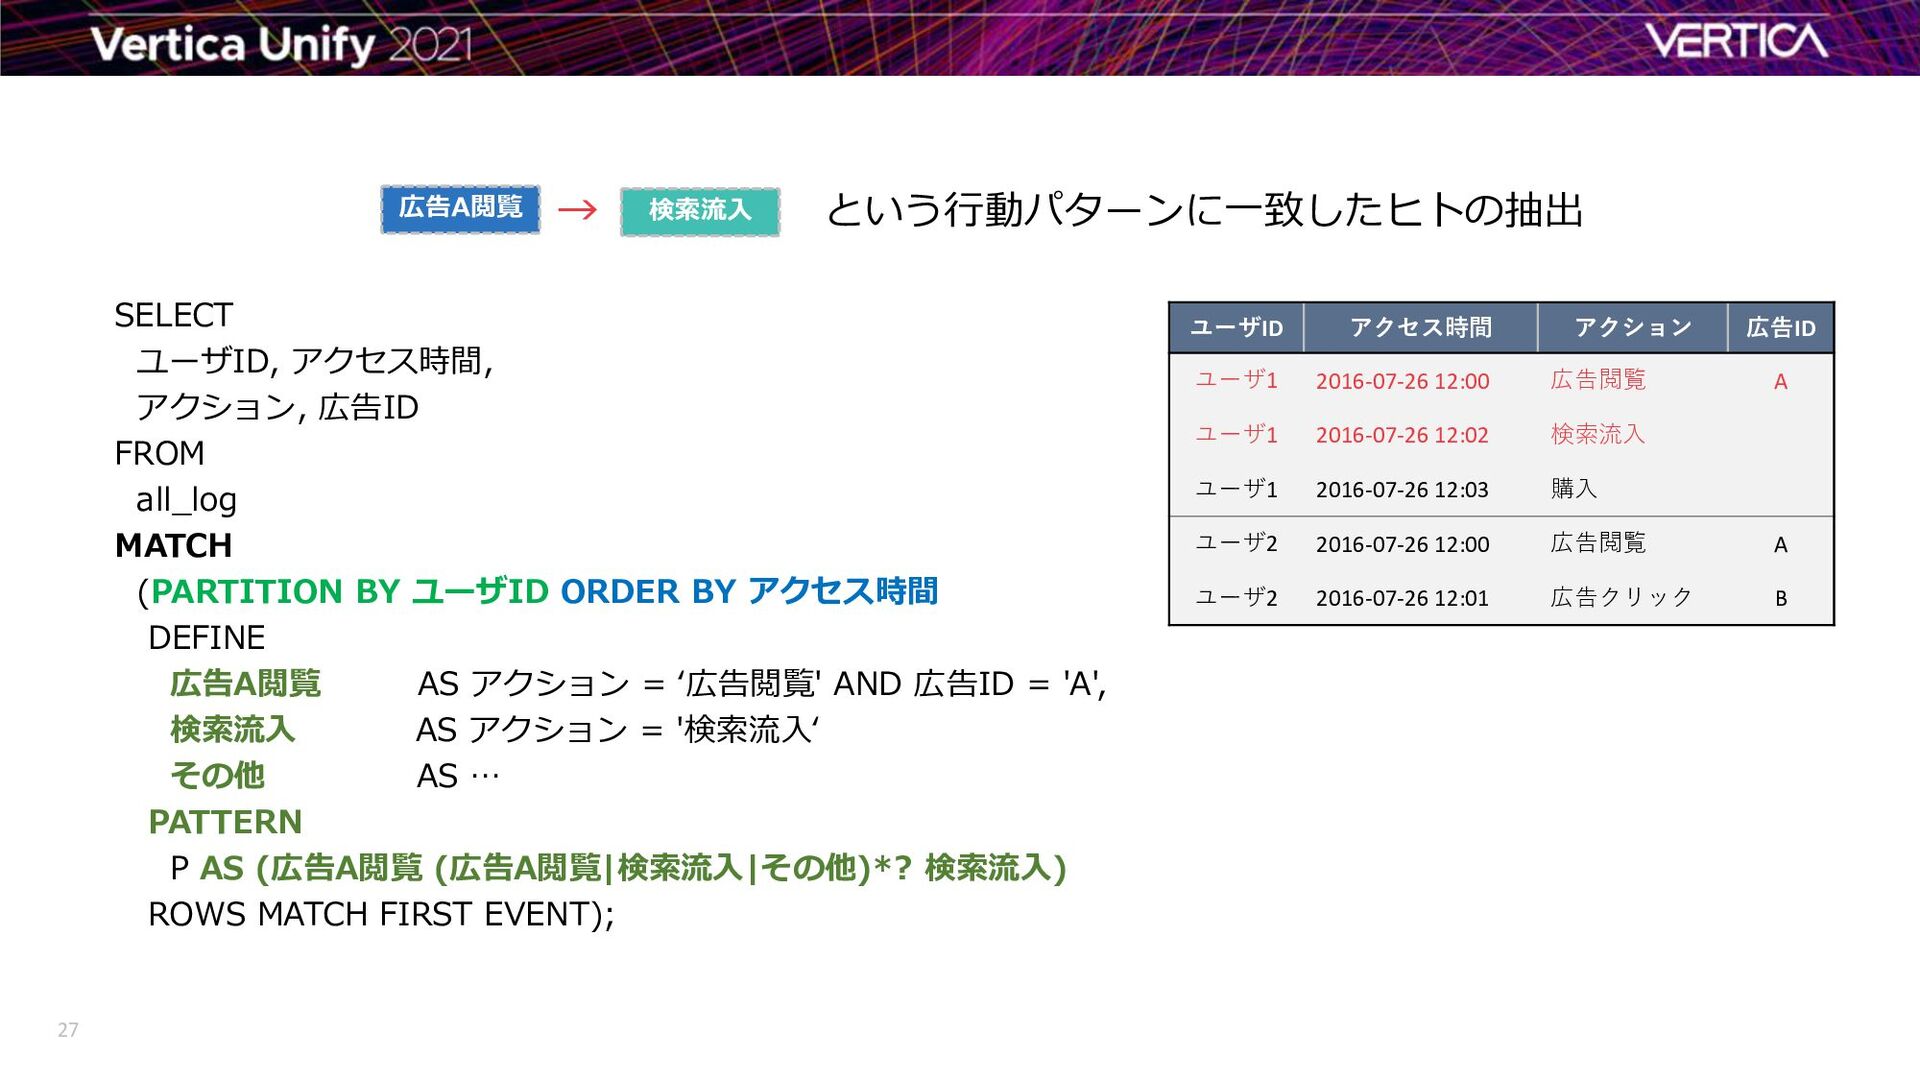The image size is (1920, 1080).
Task: Click the line ユーザID, アクセス時間,
Action: [x=314, y=361]
